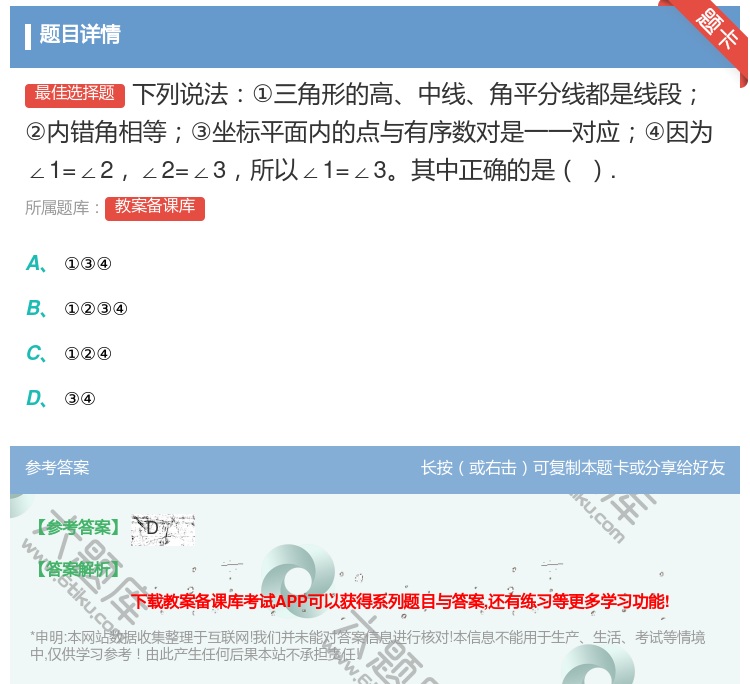This screenshot has height=684, width=750.
Task: Select answer option D ③④
Action: [x=61, y=398]
